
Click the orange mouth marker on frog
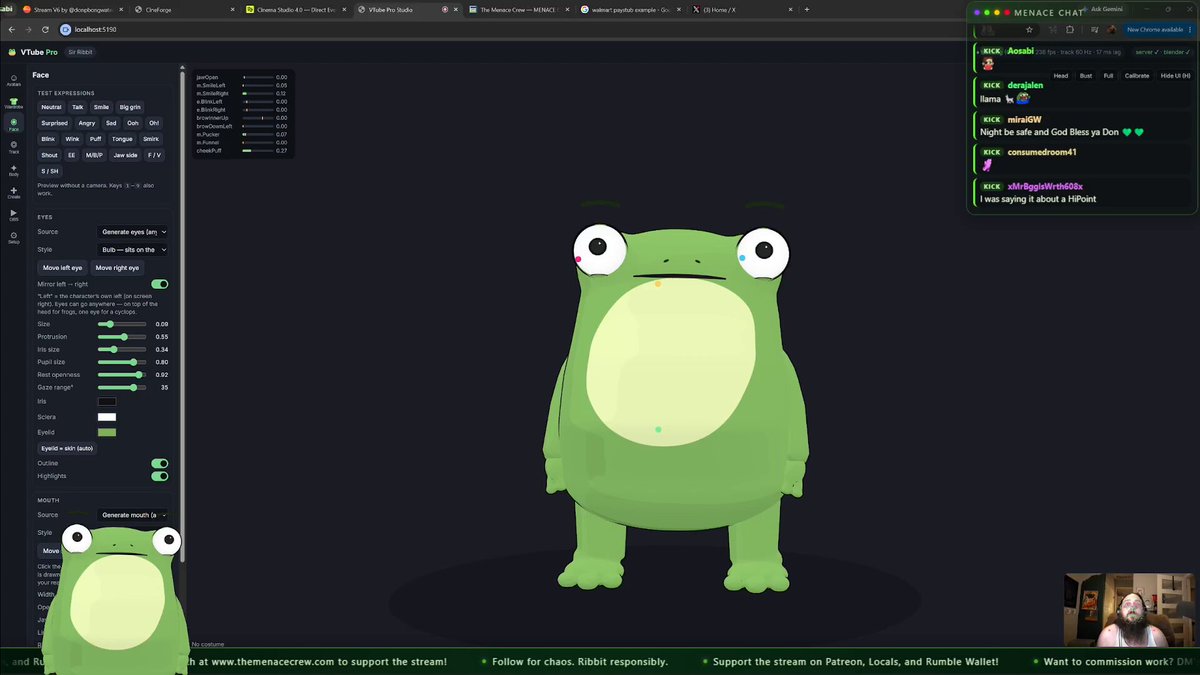point(658,284)
